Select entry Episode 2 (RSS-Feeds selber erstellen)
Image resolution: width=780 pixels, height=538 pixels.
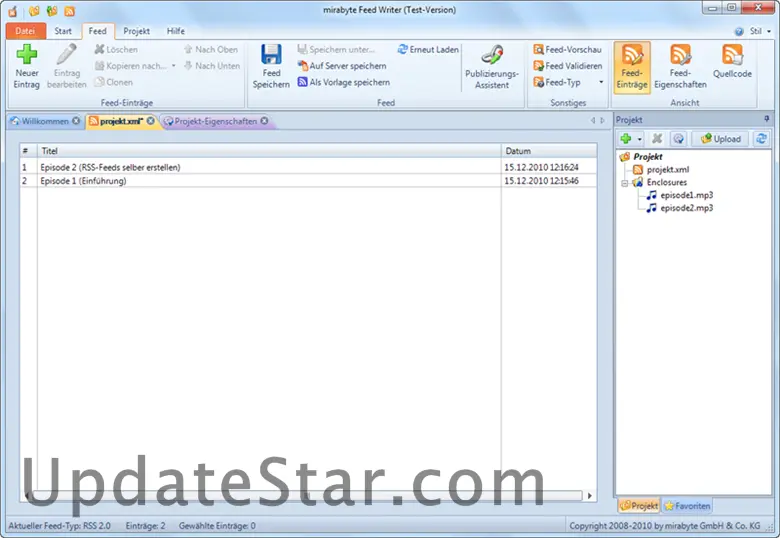coord(110,168)
